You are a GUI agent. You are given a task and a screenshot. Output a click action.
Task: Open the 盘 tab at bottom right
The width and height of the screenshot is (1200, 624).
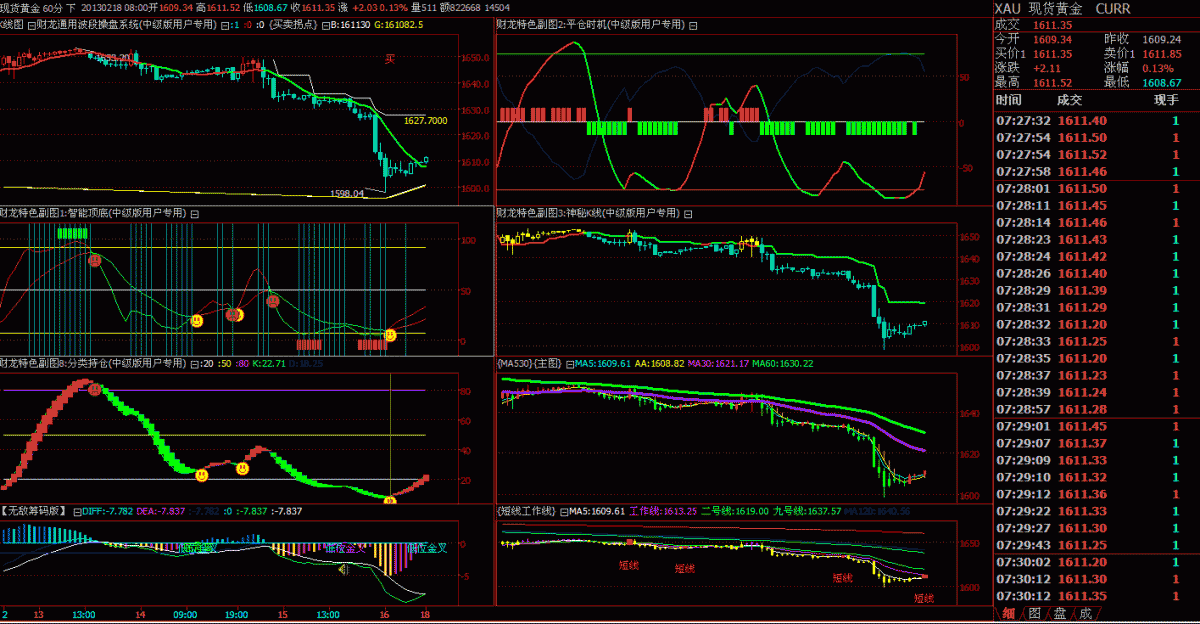pyautogui.click(x=1059, y=613)
